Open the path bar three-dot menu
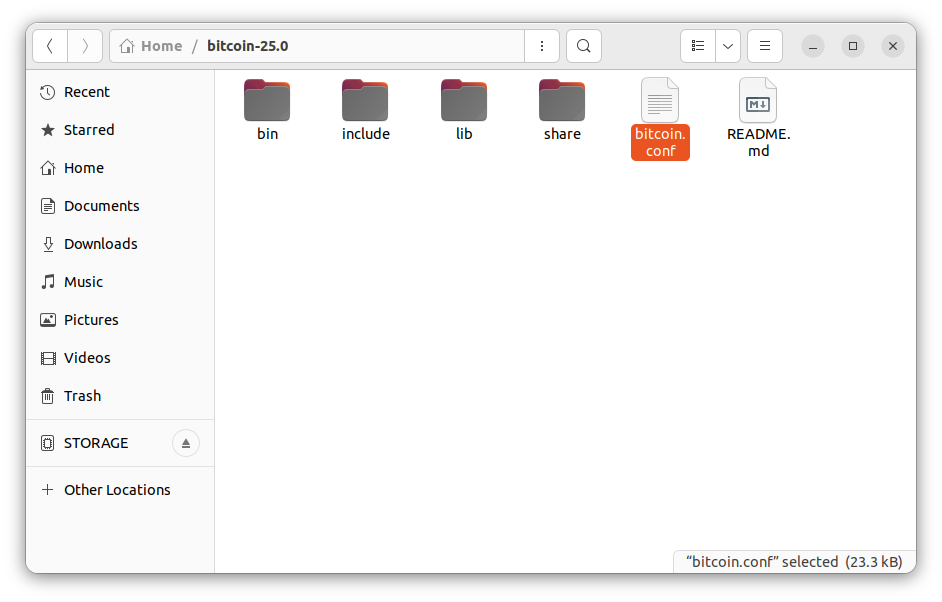Image resolution: width=942 pixels, height=602 pixels. [x=542, y=46]
